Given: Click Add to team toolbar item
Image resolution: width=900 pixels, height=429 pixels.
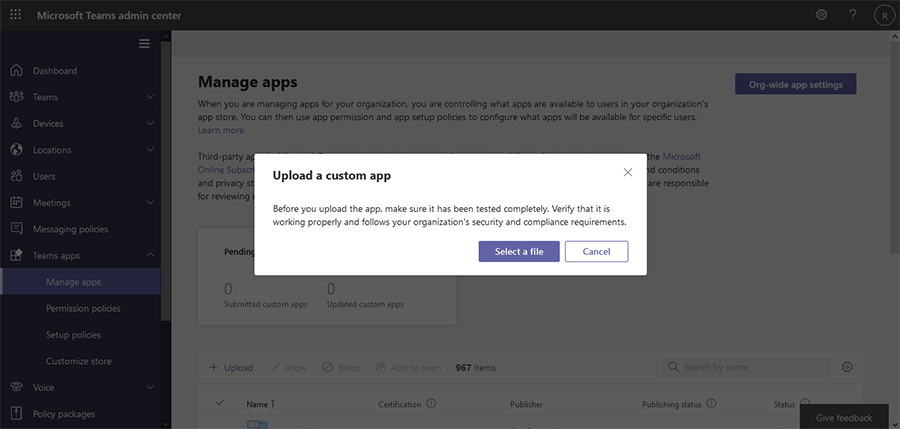Looking at the screenshot, I should pyautogui.click(x=408, y=368).
